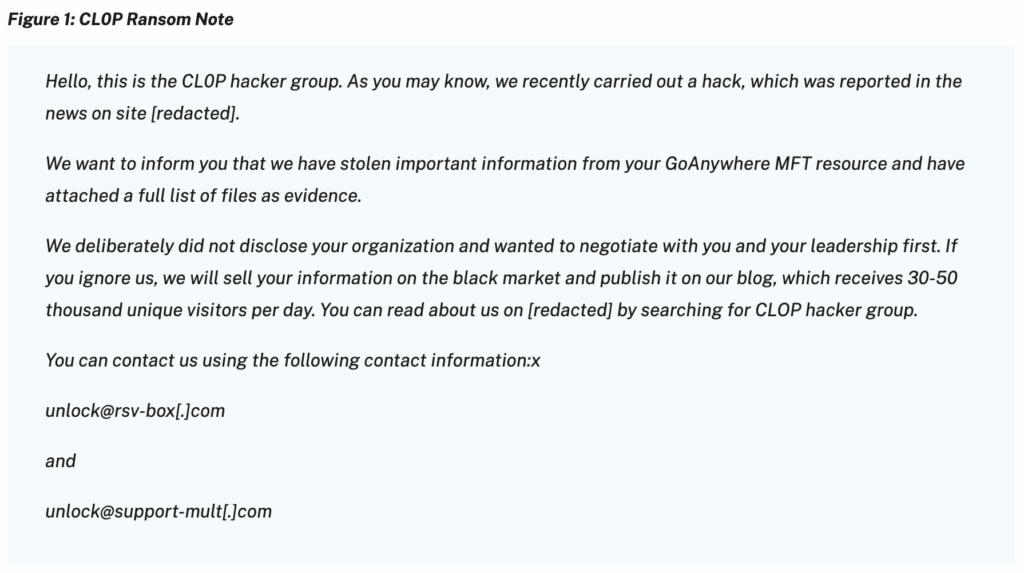Click the unlock@support-mult[.]com email address
Viewport: 1024px width, 573px height.
point(158,511)
